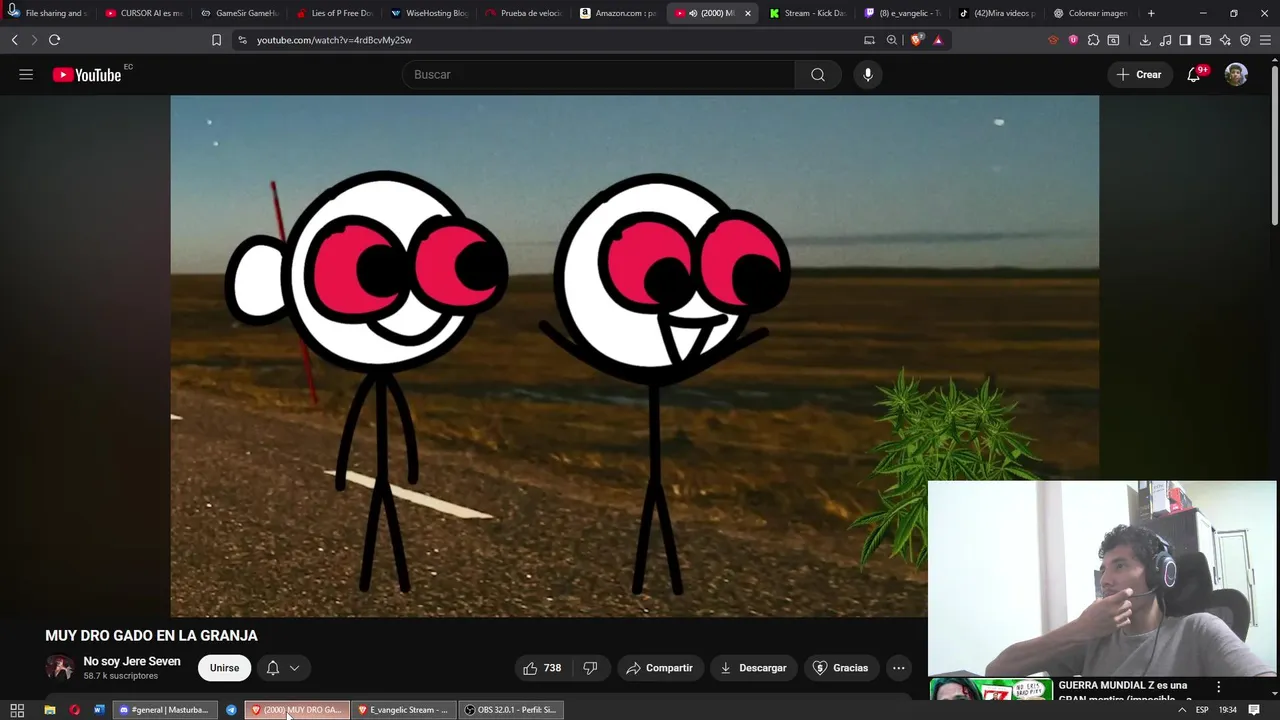Like the video with 738 likes
Image resolution: width=1280 pixels, height=720 pixels.
point(541,668)
